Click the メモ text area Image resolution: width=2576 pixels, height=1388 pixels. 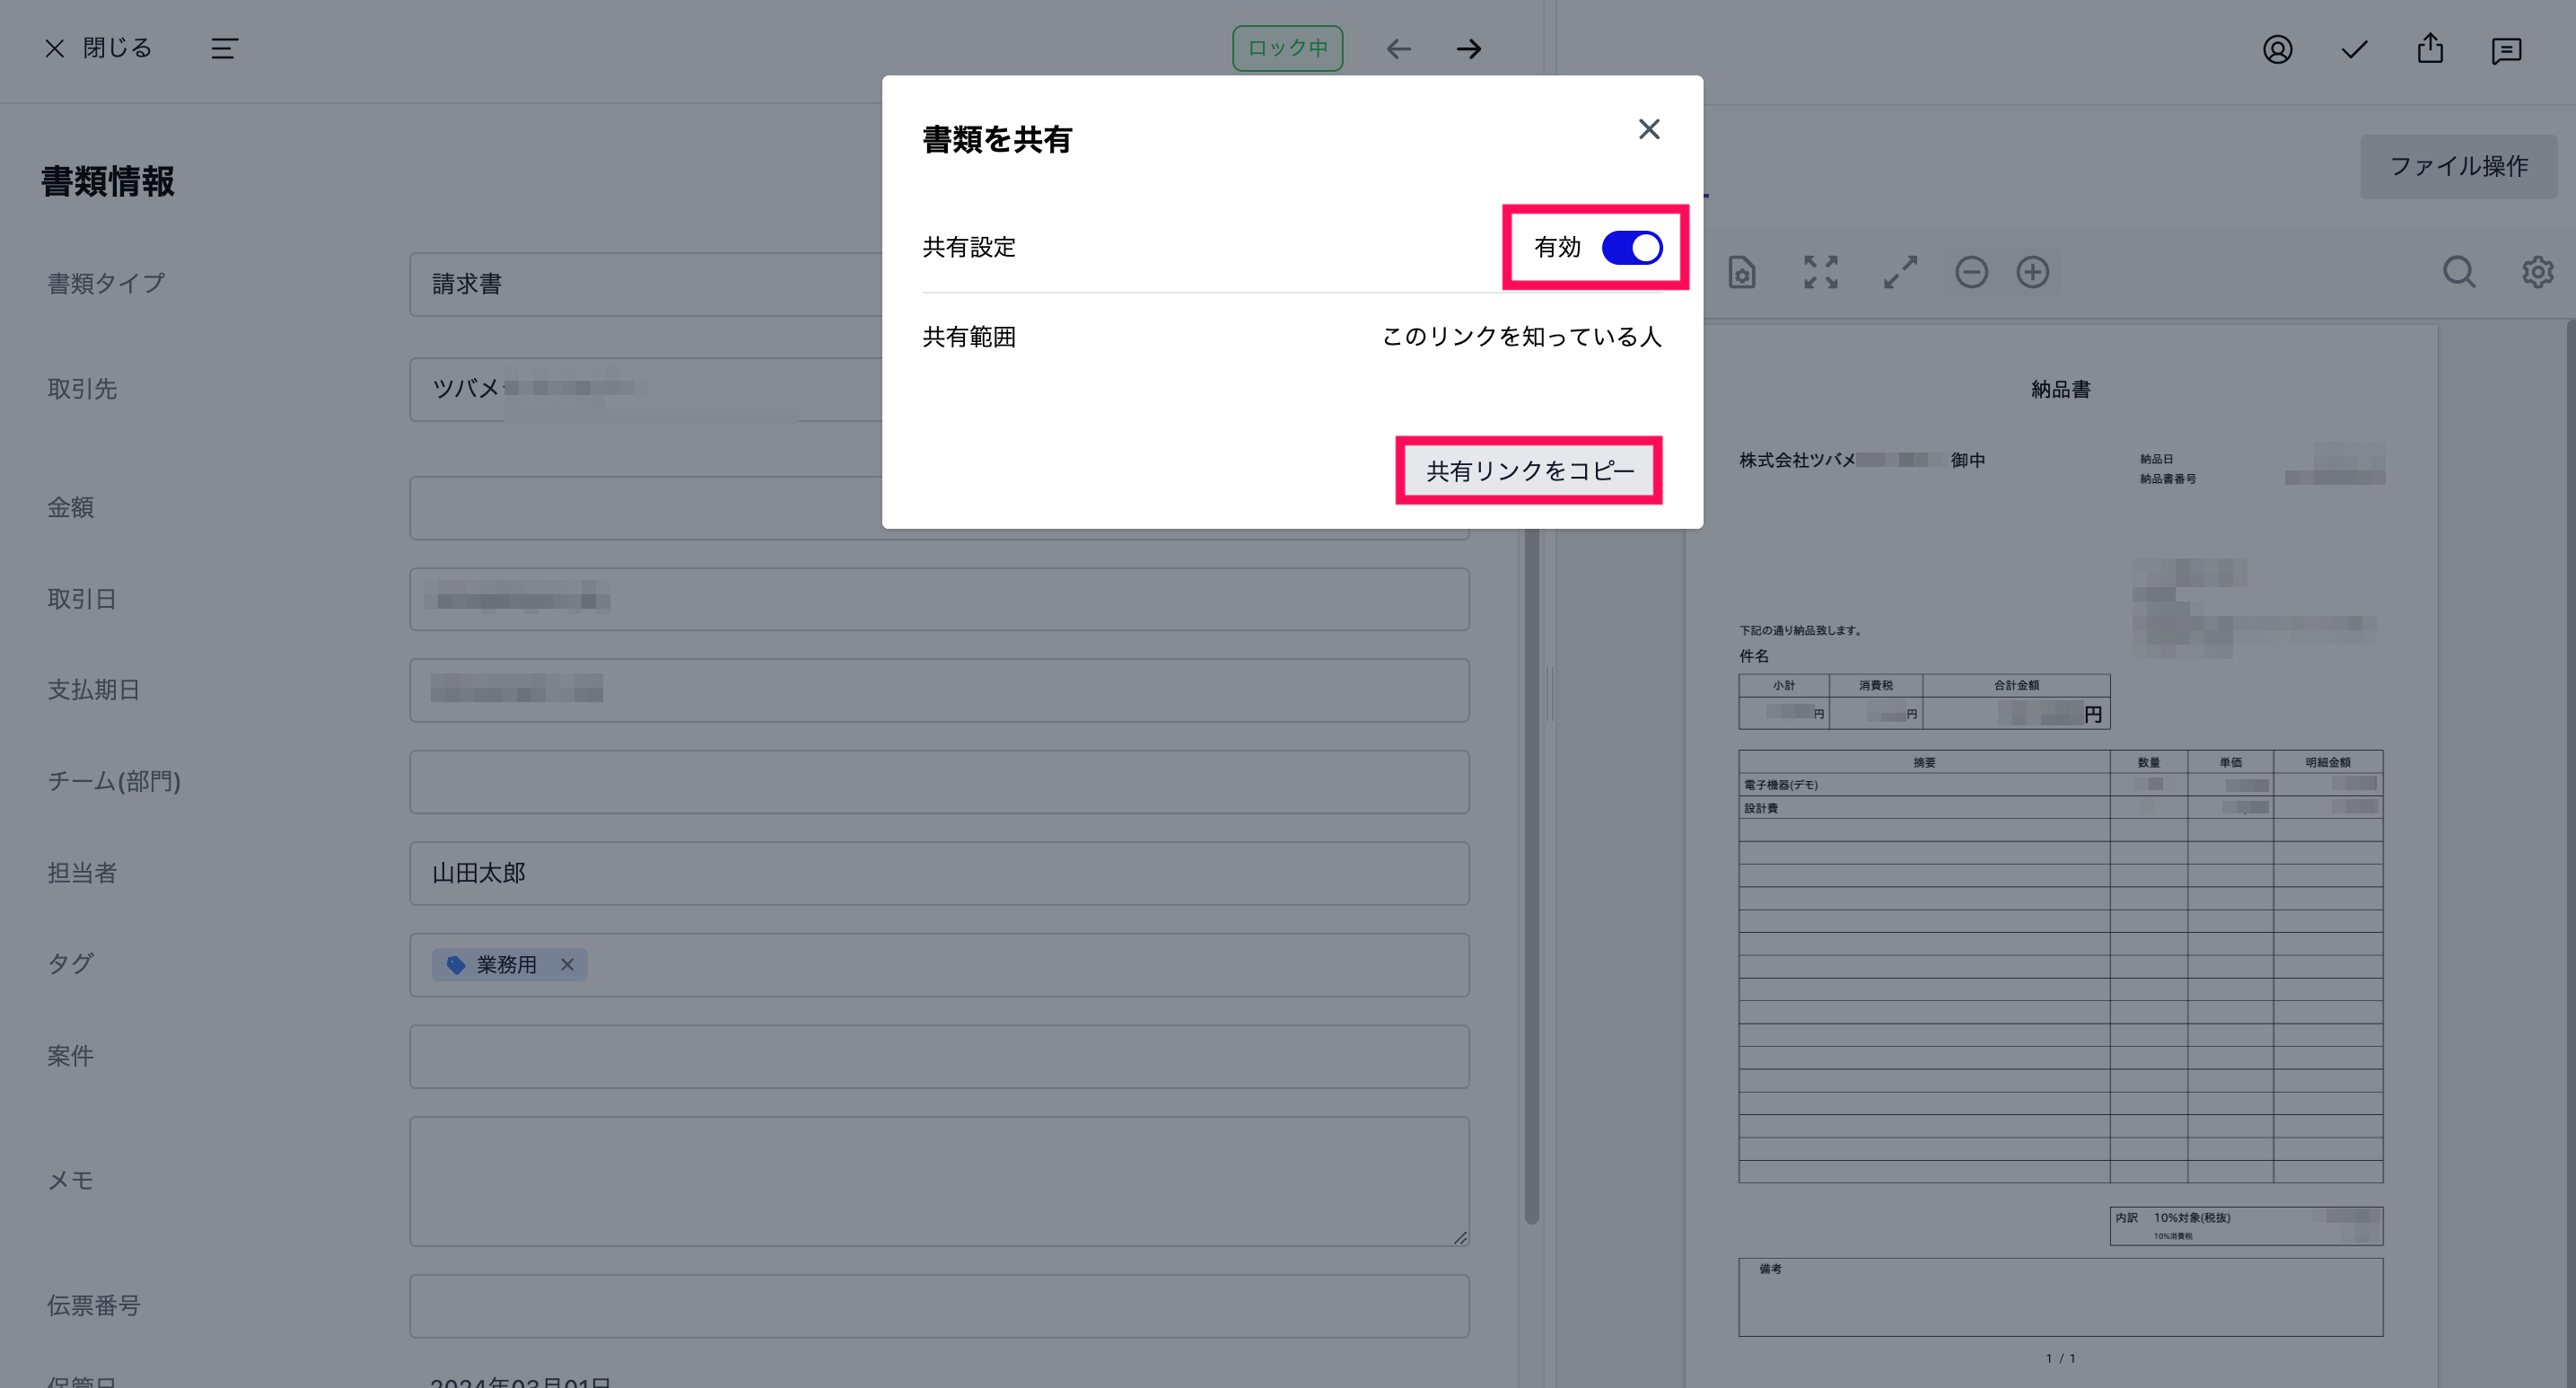(939, 1181)
